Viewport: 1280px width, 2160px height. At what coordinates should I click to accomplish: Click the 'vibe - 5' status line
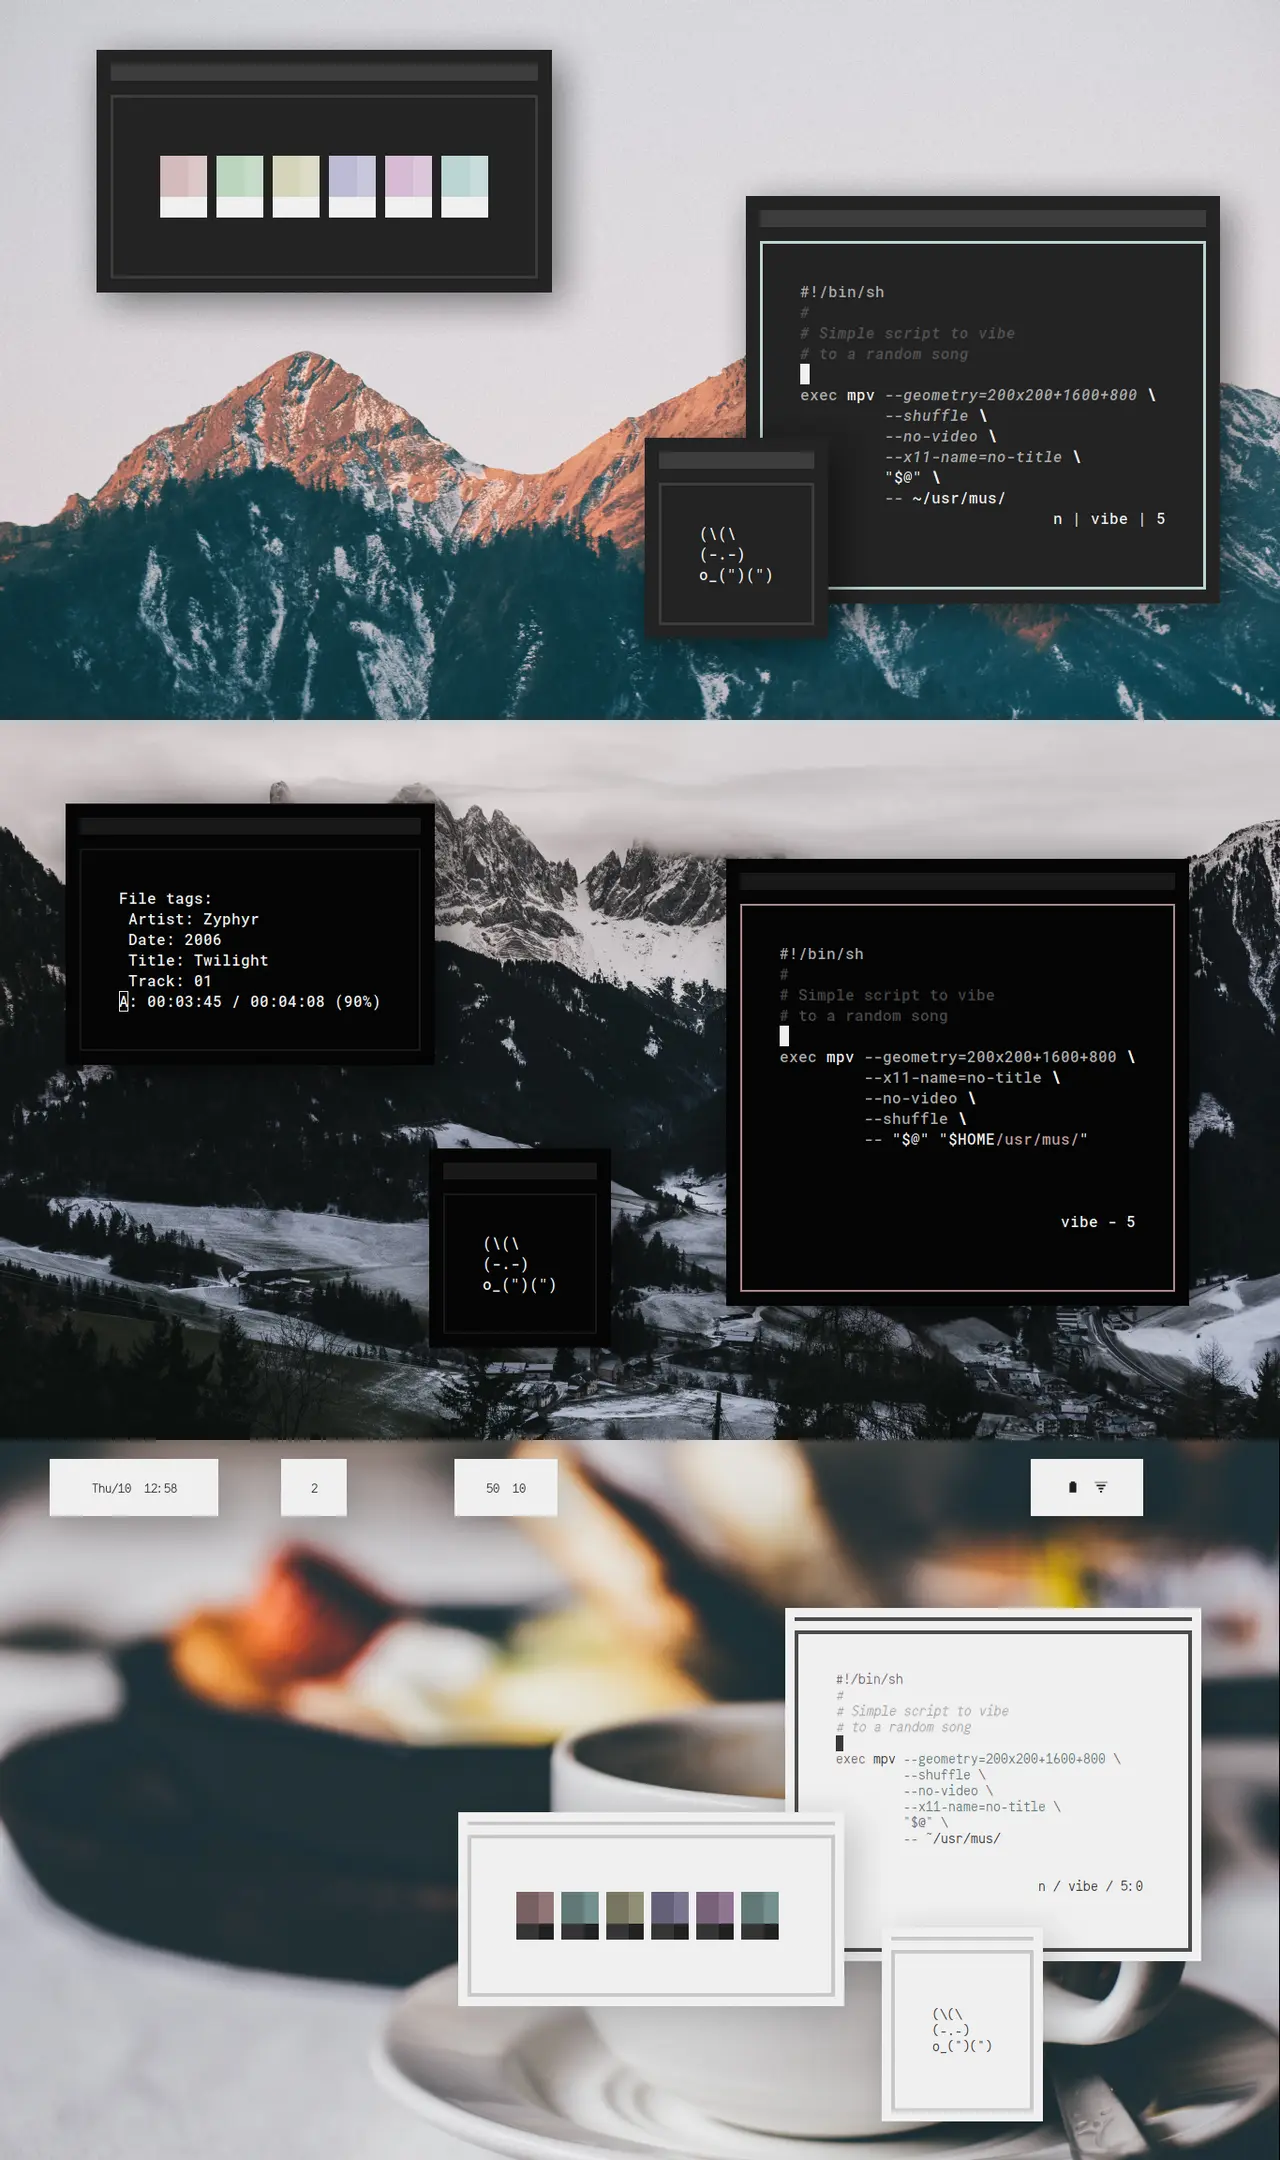pos(1097,1222)
